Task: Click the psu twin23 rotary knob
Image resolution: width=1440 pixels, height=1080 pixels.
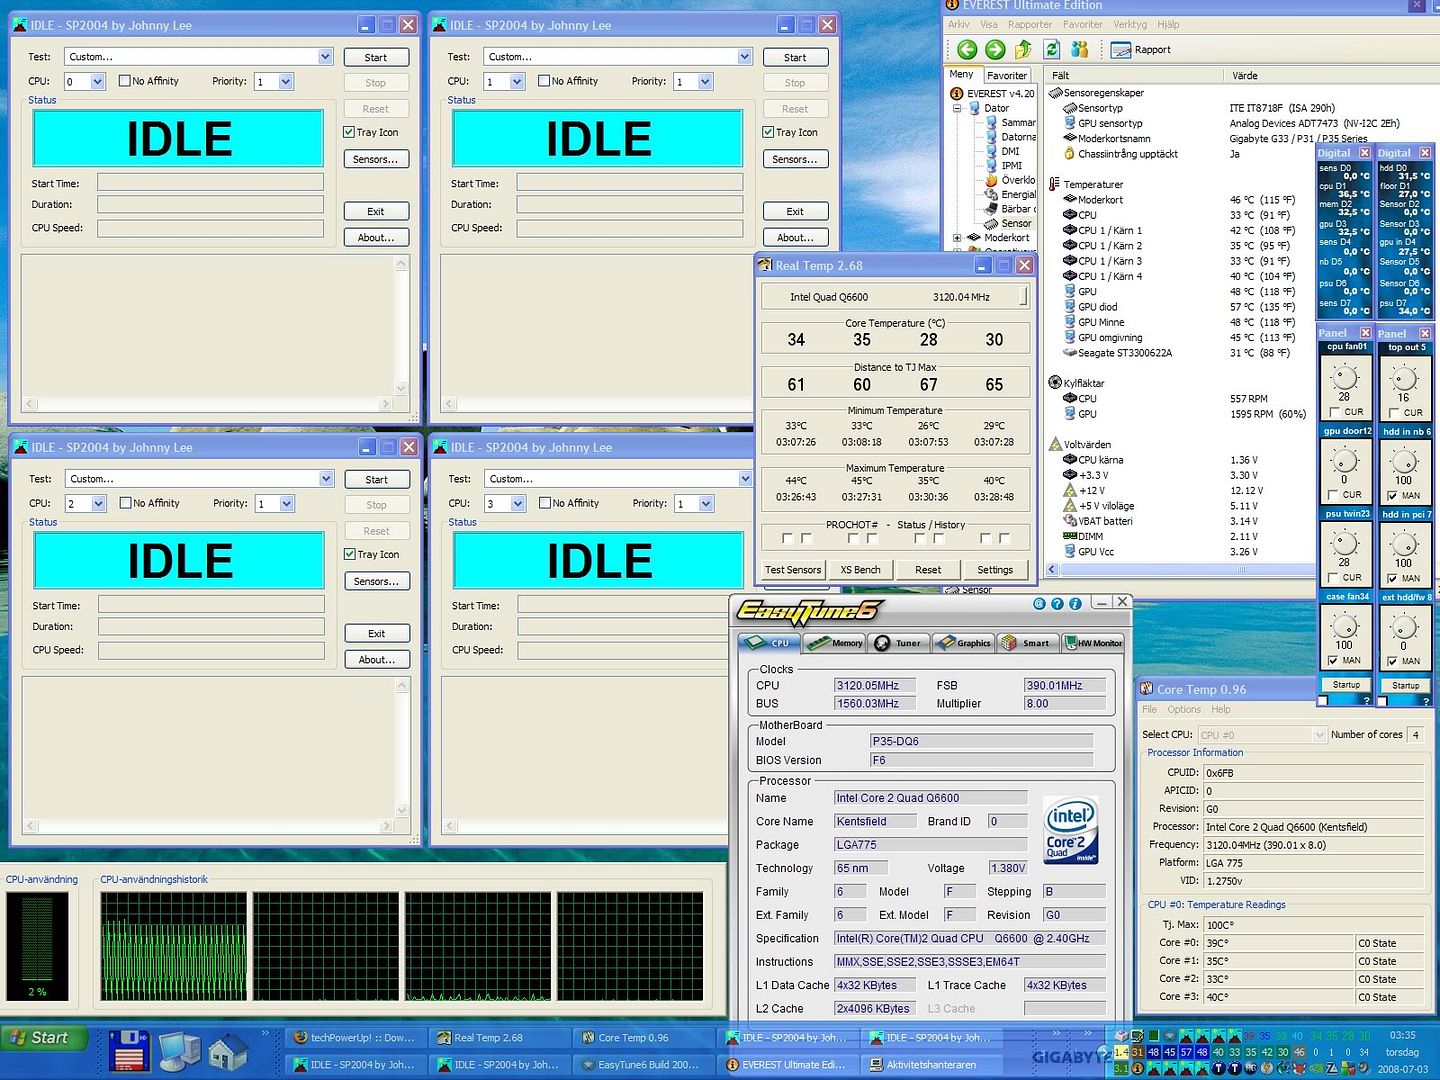Action: click(1345, 542)
